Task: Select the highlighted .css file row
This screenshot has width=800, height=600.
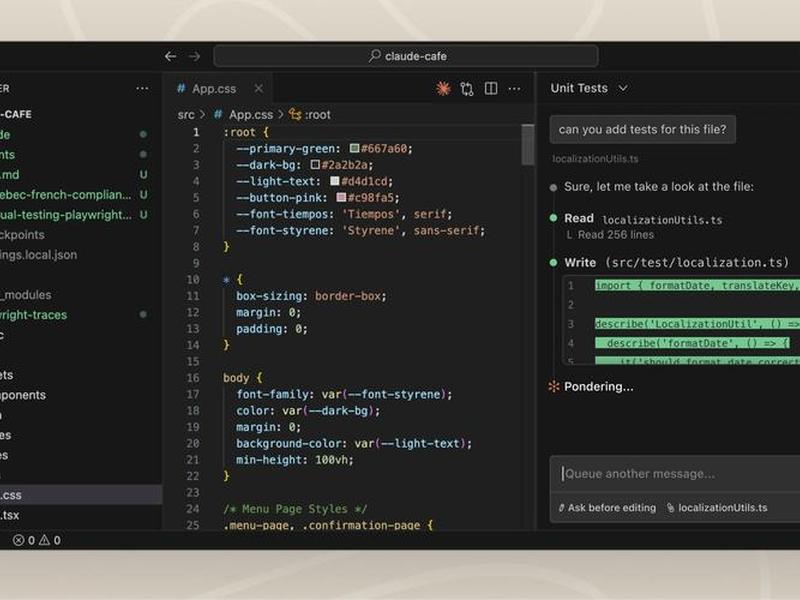Action: [x=81, y=495]
